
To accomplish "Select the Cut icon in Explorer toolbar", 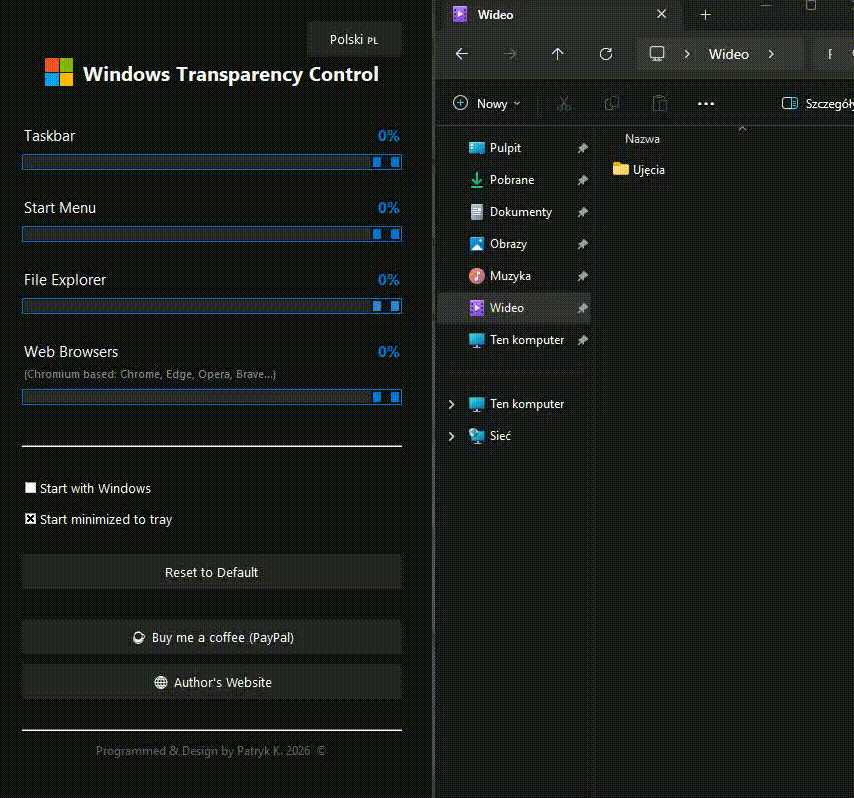I will (x=563, y=103).
